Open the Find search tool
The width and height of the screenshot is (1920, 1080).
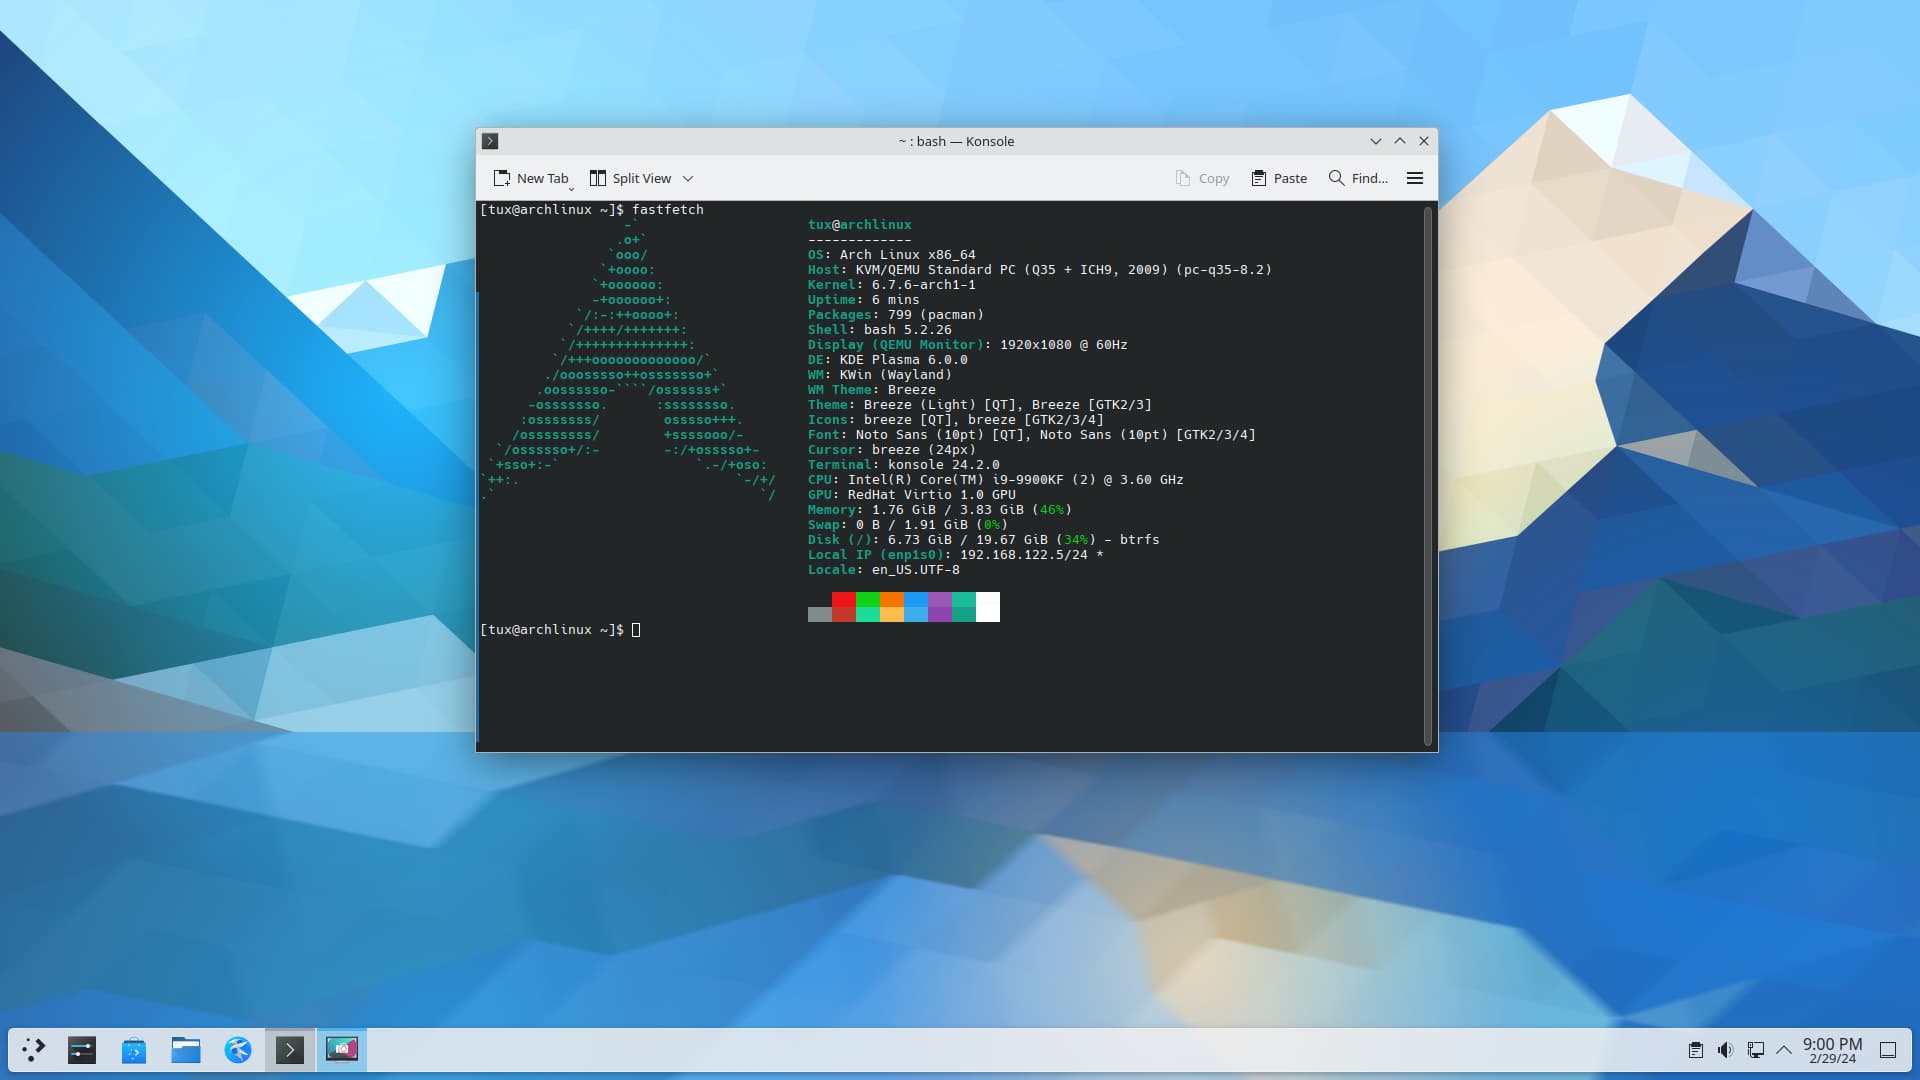pyautogui.click(x=1358, y=178)
